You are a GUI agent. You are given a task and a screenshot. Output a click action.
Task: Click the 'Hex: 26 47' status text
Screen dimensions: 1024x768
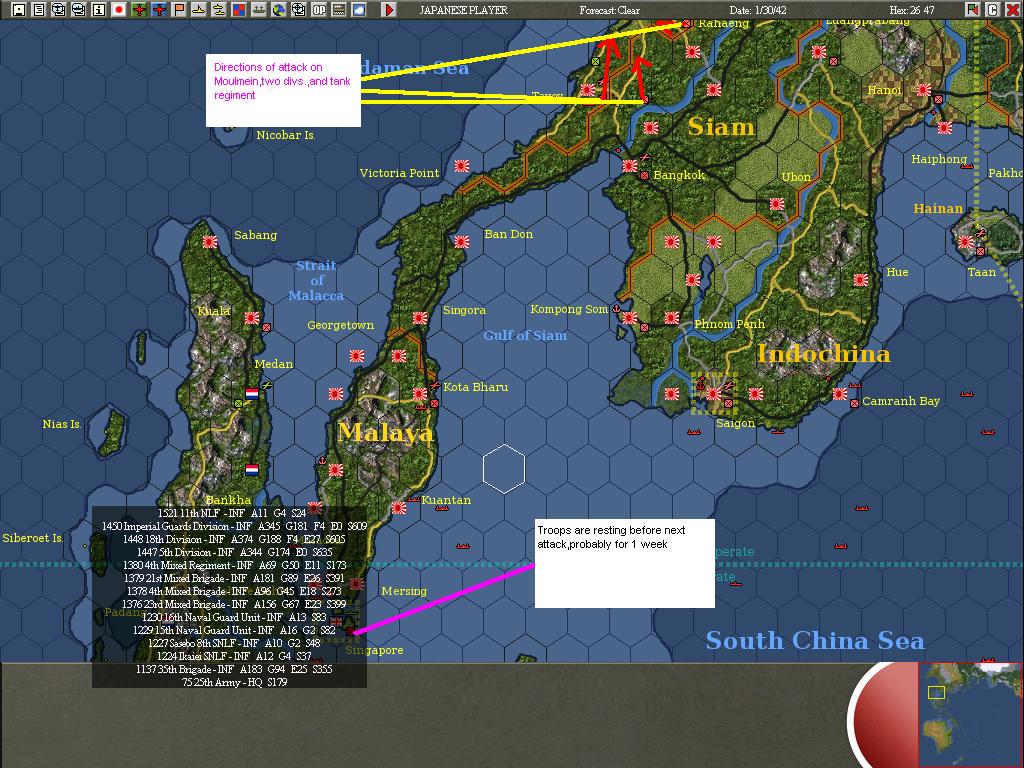(x=912, y=10)
